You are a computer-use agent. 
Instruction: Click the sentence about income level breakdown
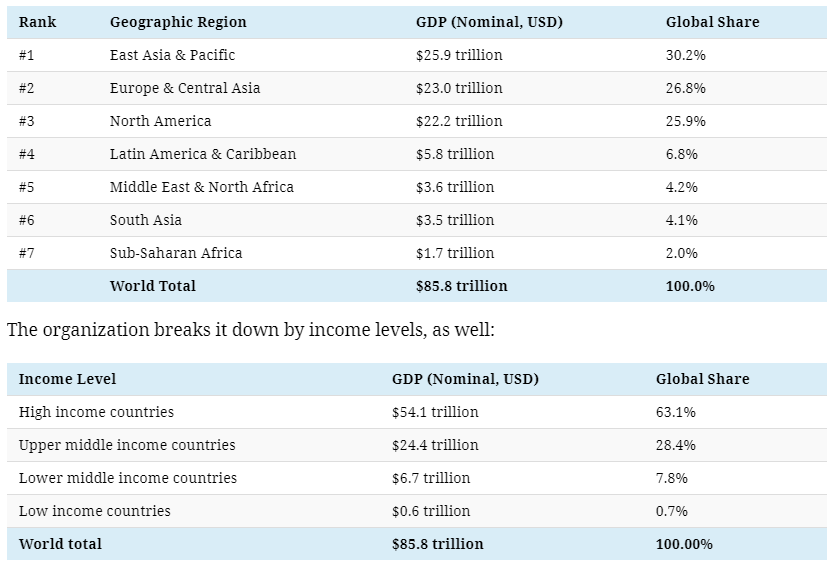251,330
